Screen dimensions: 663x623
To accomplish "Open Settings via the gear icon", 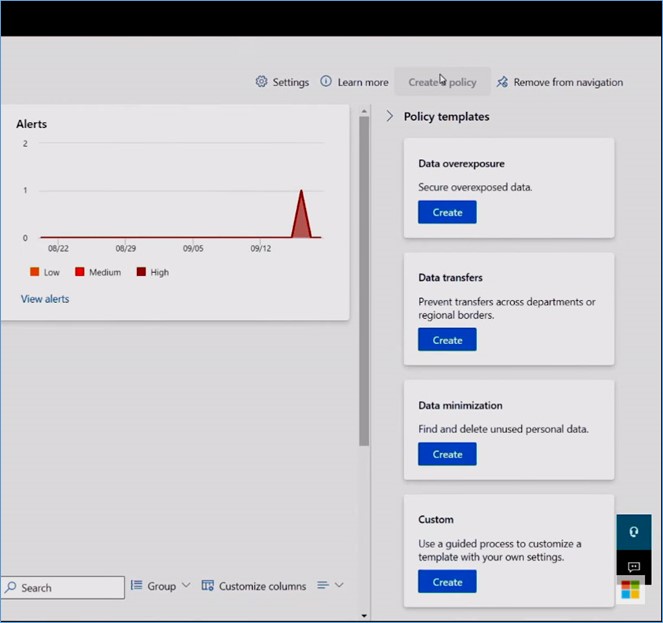I will 262,82.
